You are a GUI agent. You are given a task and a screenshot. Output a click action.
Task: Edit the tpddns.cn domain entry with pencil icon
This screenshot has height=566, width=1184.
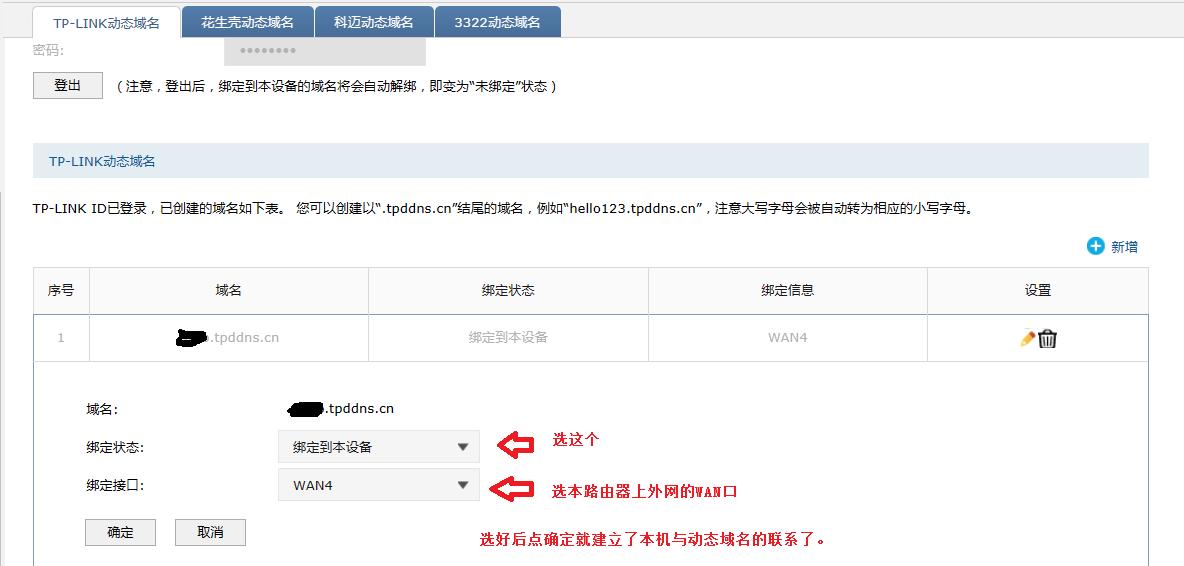pyautogui.click(x=1027, y=338)
